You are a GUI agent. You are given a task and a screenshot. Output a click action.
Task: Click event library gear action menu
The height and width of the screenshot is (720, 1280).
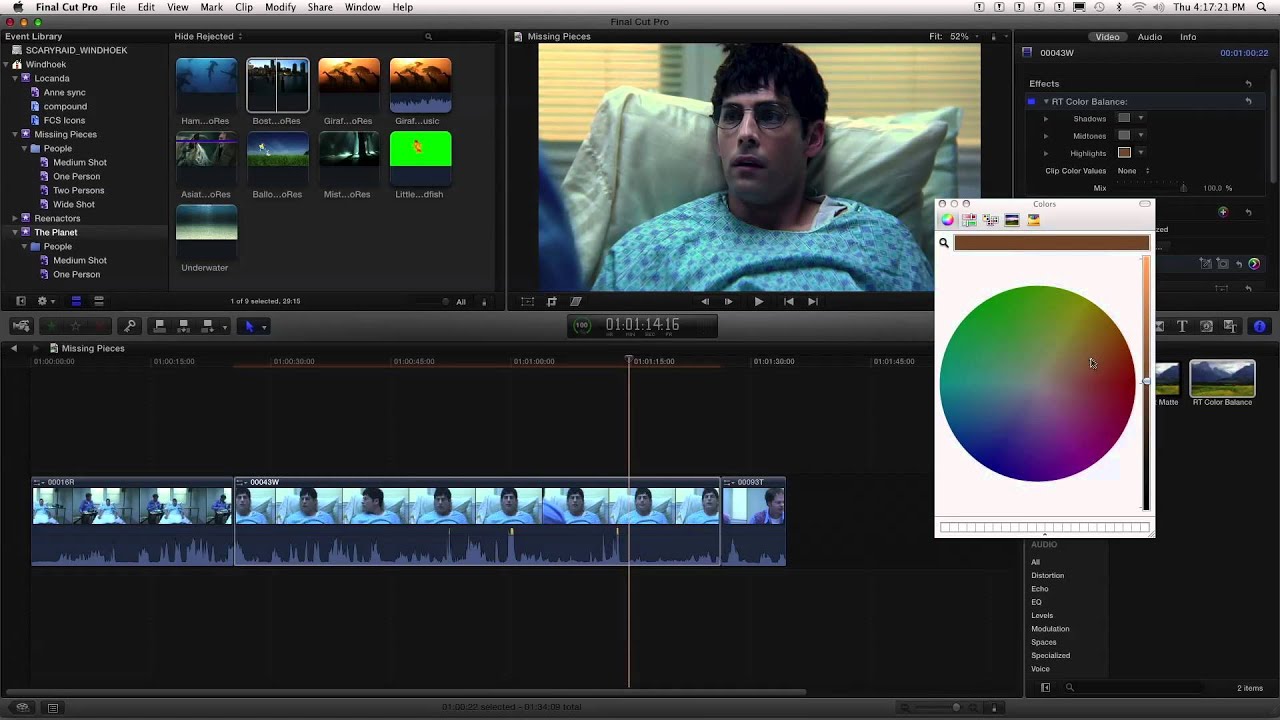(44, 301)
